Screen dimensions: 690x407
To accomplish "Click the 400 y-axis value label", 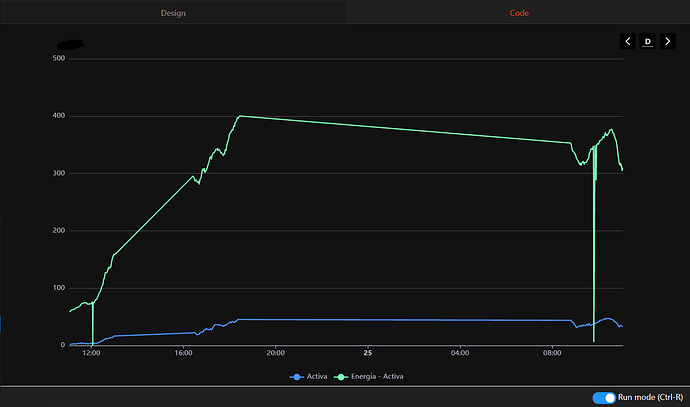I will 58,116.
